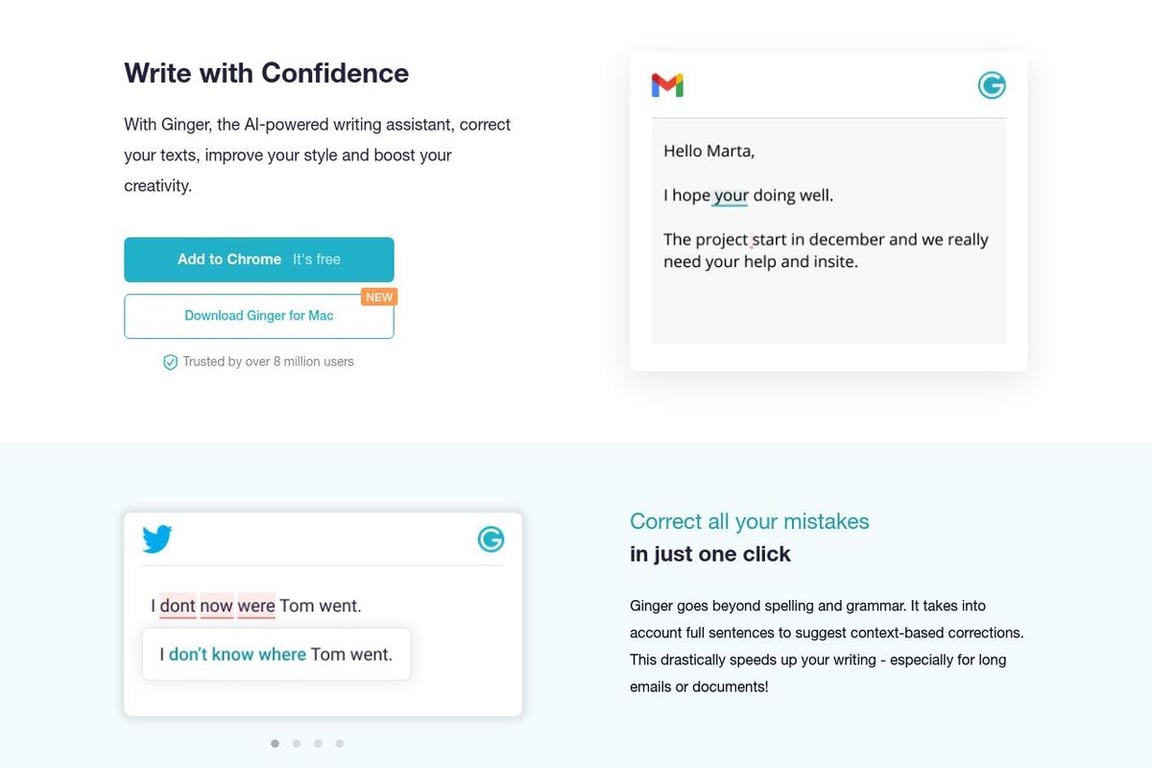Click the 'Correct all your mistakes' heading

[749, 521]
